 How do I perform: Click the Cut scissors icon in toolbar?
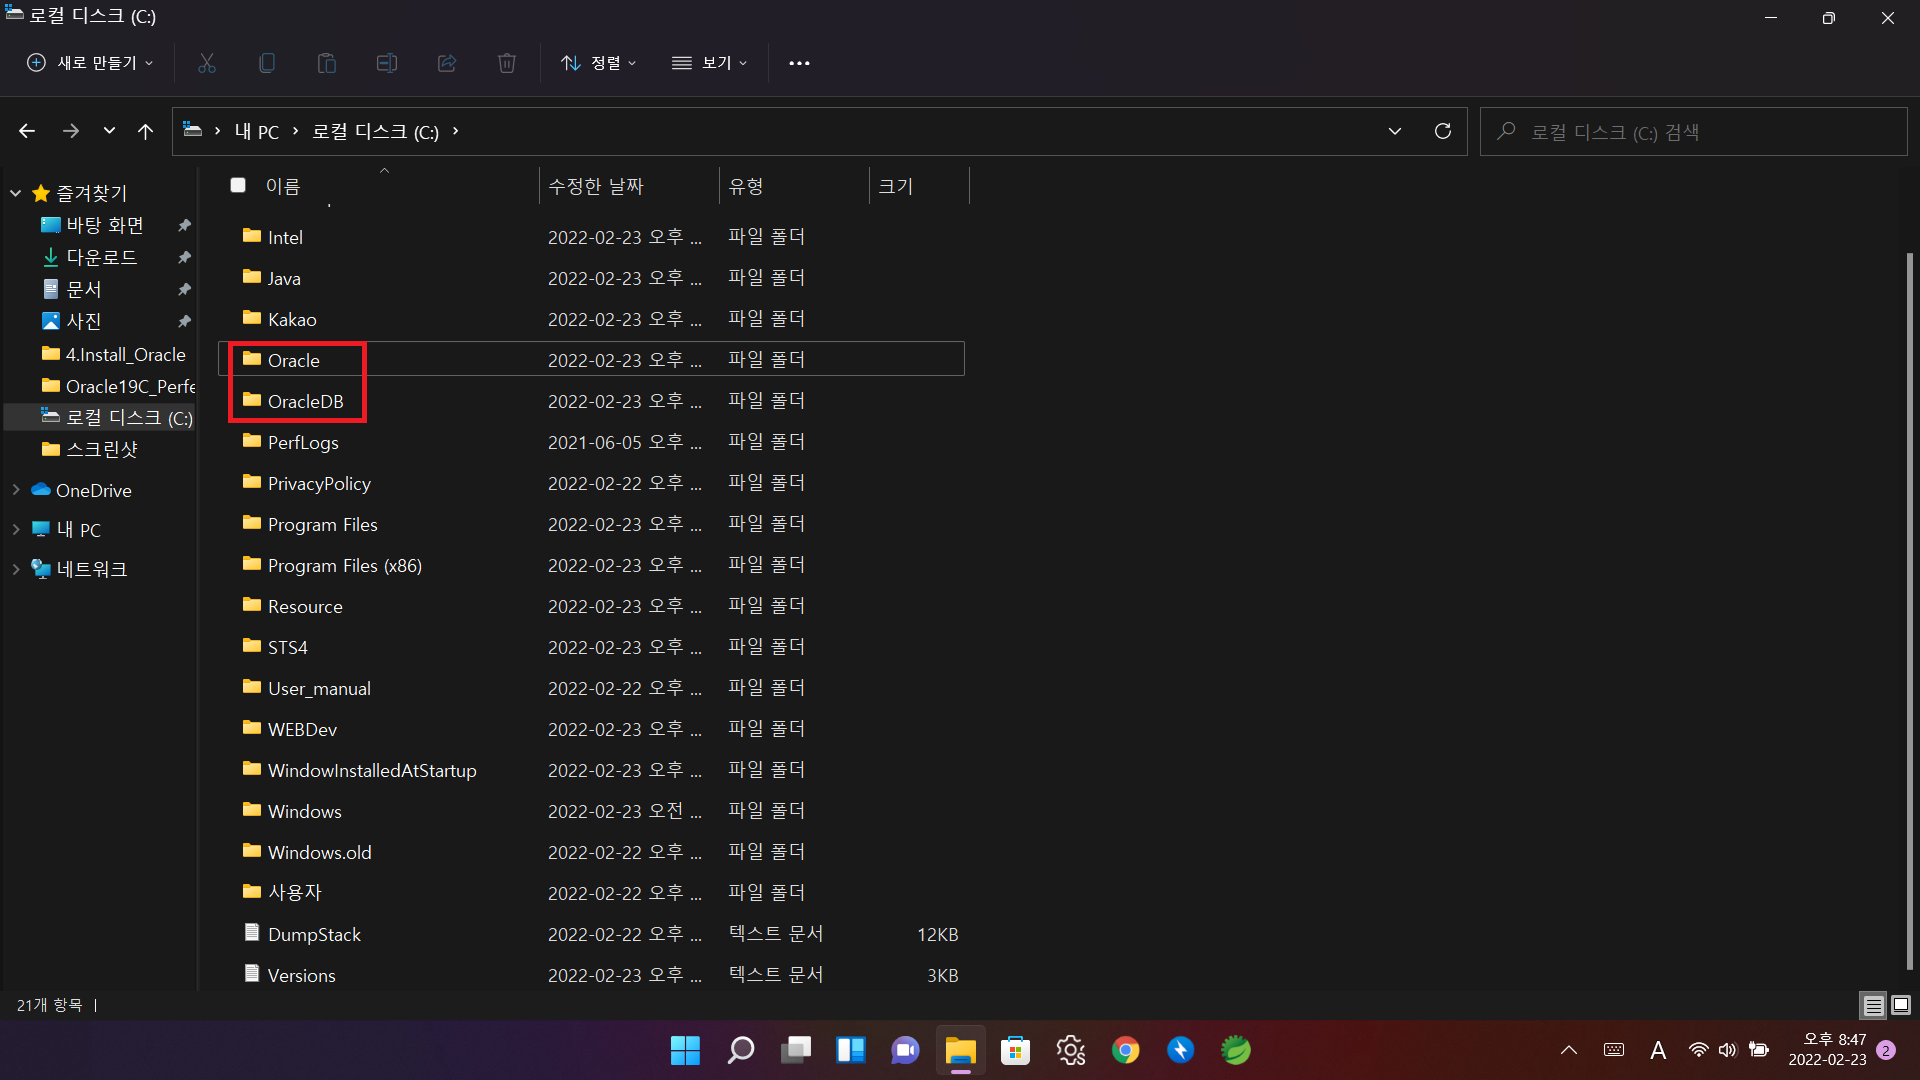pos(207,63)
